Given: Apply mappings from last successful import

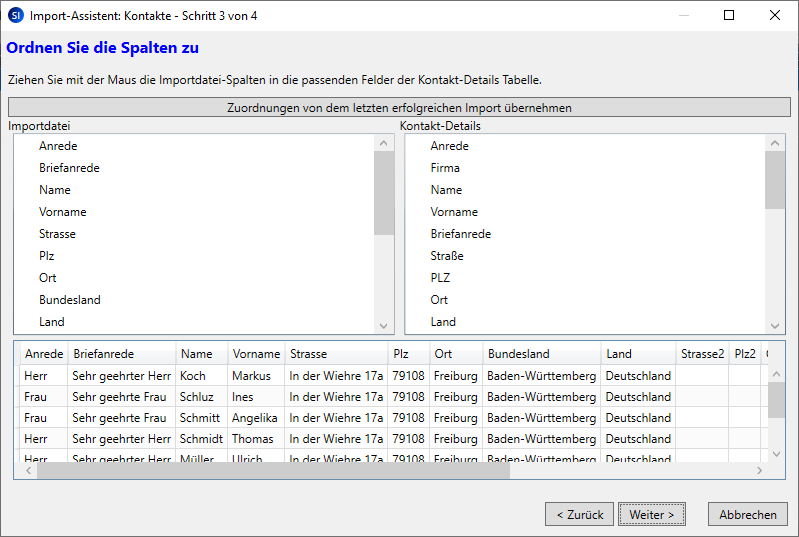Looking at the screenshot, I should [x=399, y=107].
